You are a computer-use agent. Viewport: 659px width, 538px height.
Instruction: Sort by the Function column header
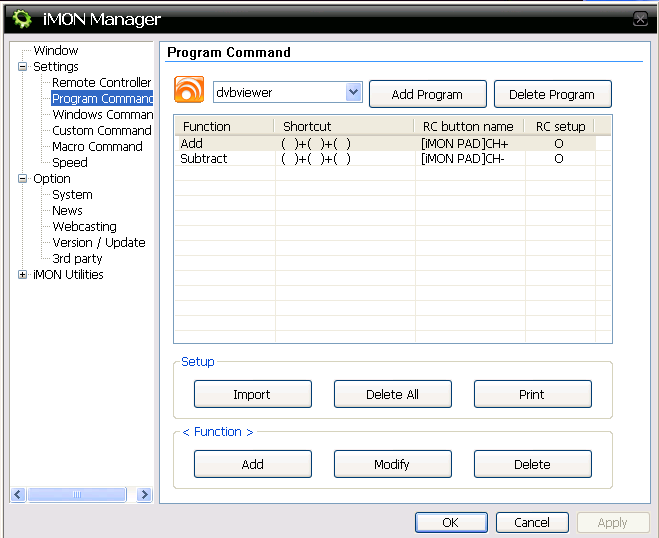(224, 126)
